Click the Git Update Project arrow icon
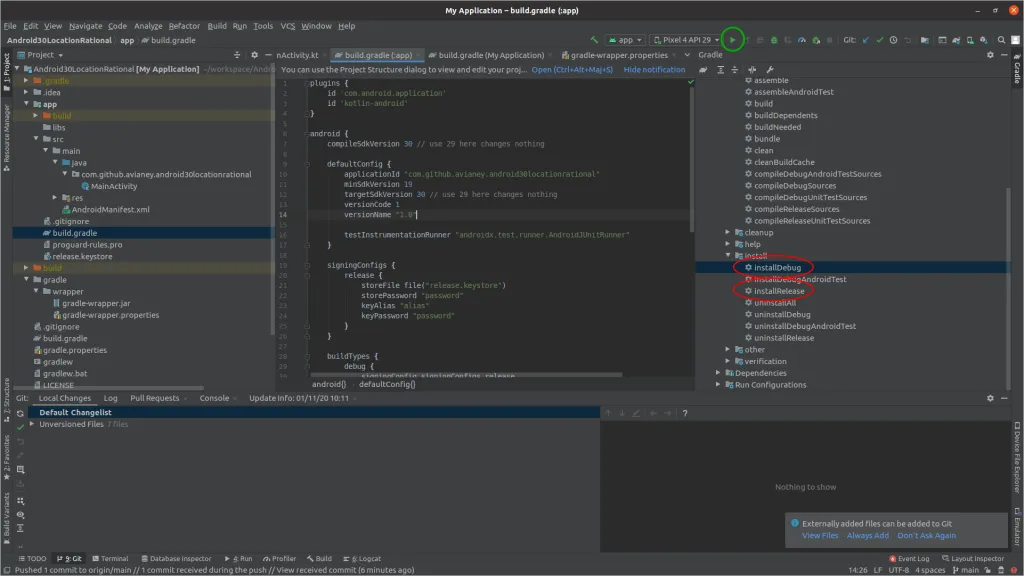 [x=866, y=40]
